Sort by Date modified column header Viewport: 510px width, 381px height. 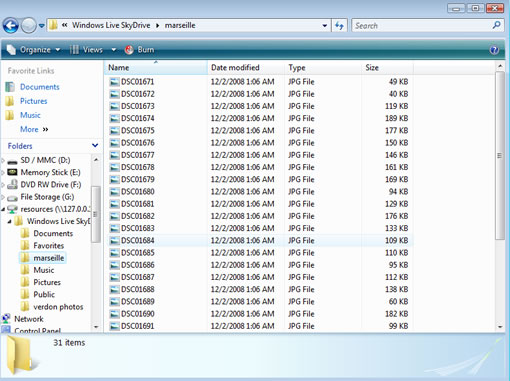coord(246,68)
